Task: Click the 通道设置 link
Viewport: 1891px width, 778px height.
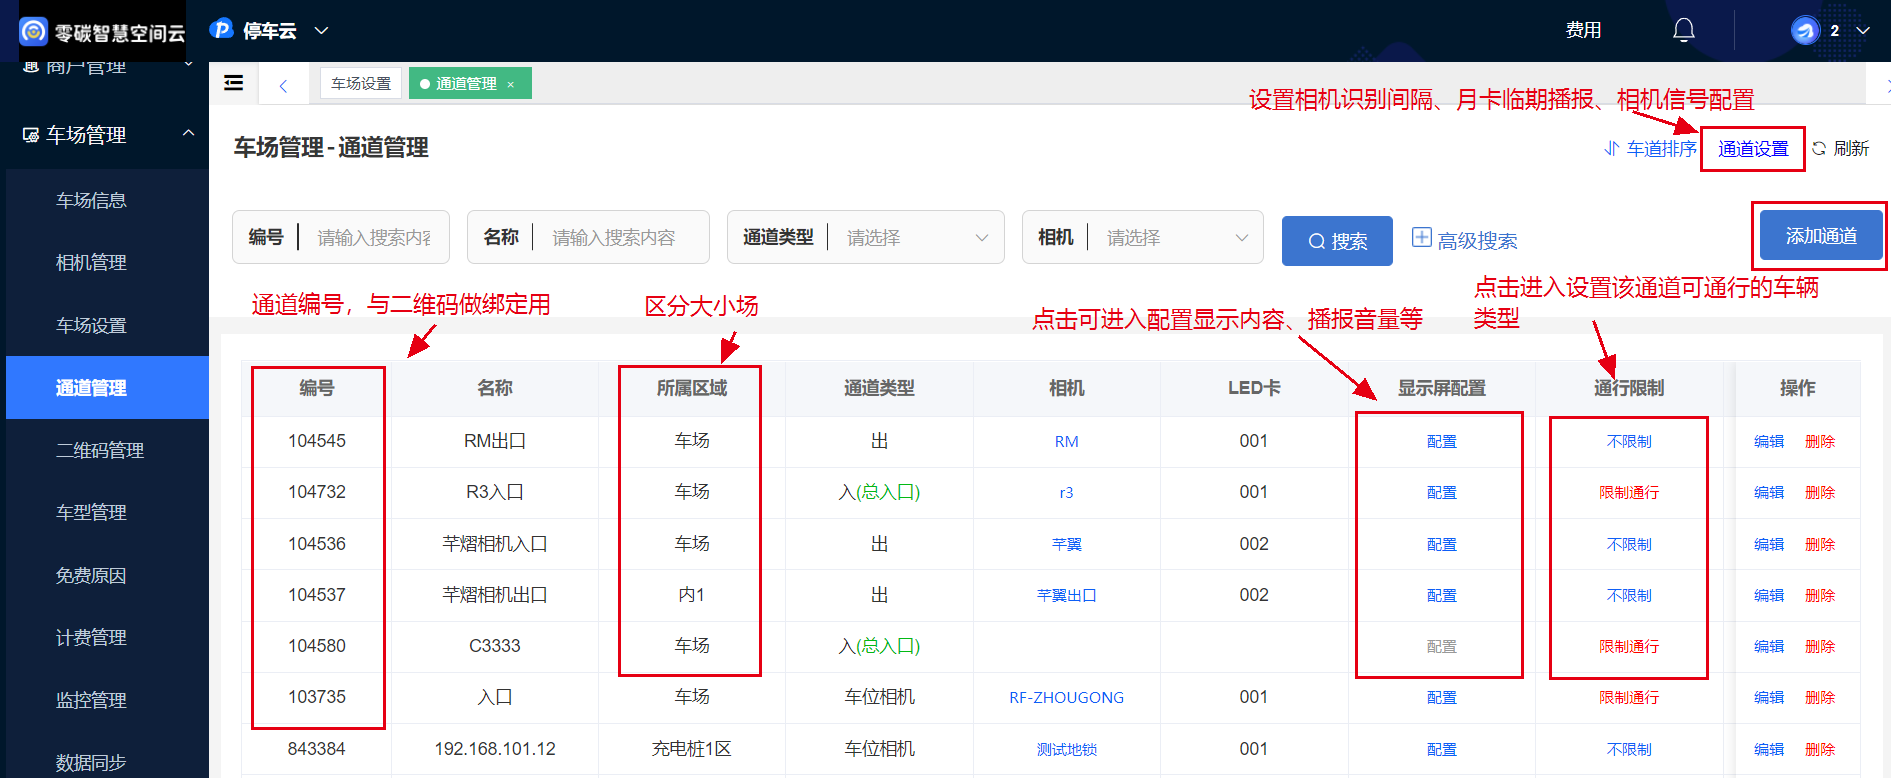Action: click(1753, 149)
